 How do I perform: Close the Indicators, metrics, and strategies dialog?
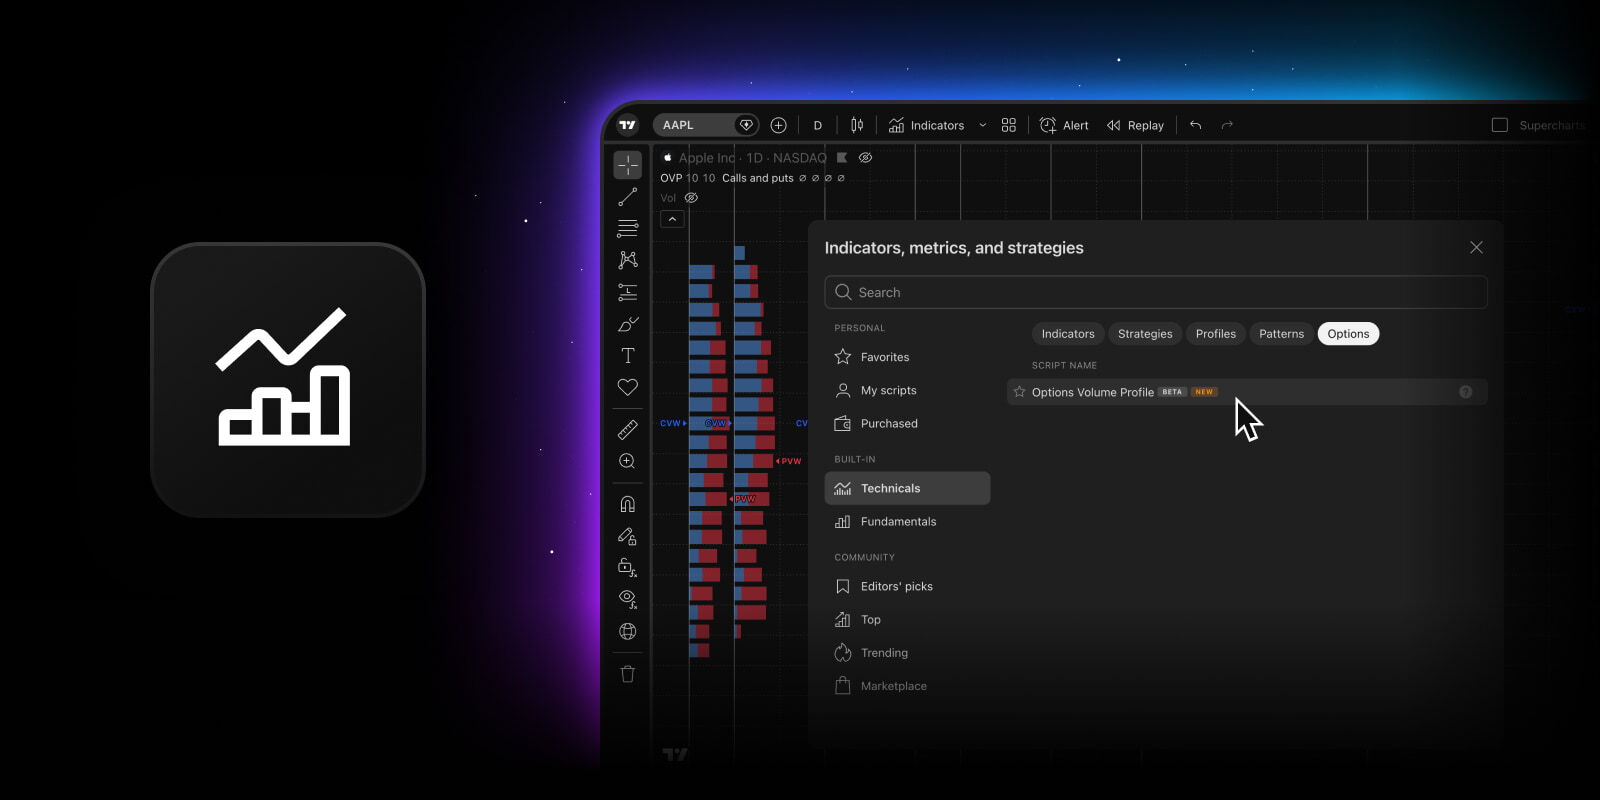click(x=1476, y=248)
